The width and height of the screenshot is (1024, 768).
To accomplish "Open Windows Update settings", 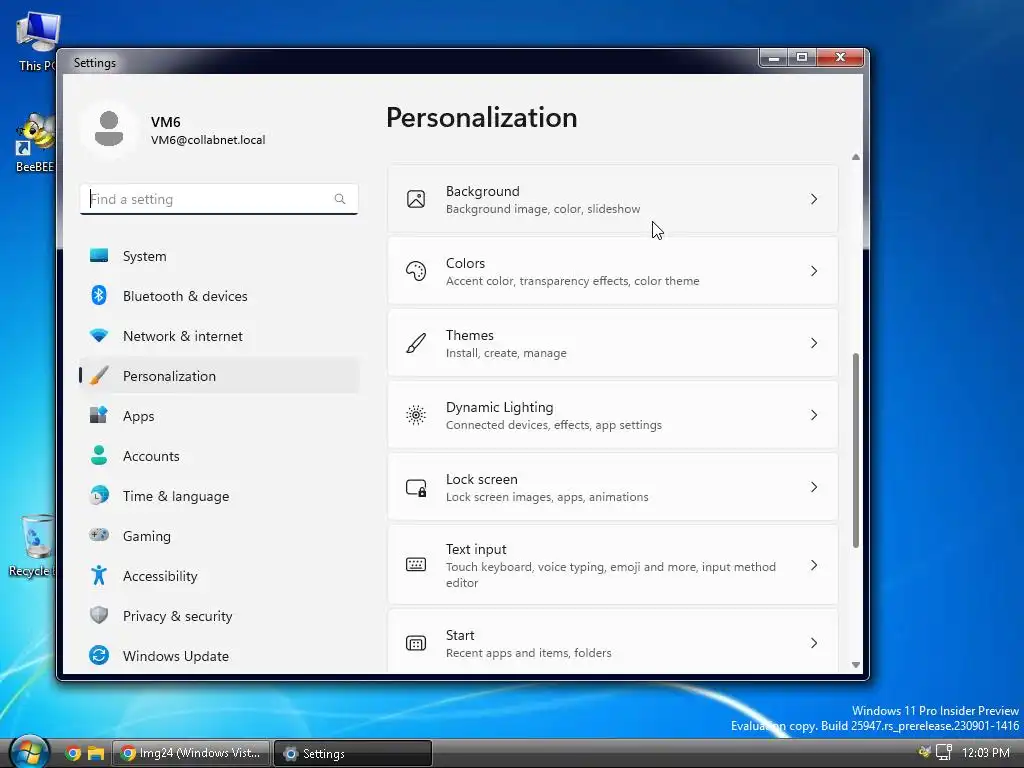I will 219,656.
